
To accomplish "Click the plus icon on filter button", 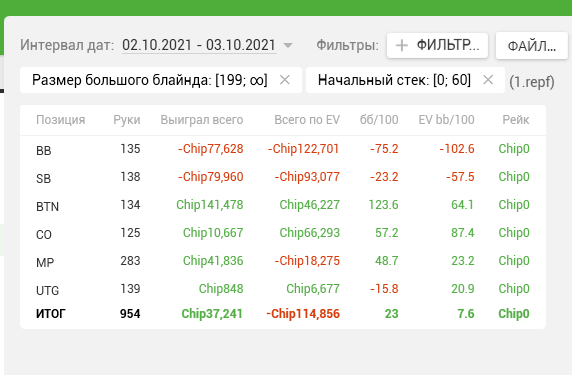I will [402, 46].
